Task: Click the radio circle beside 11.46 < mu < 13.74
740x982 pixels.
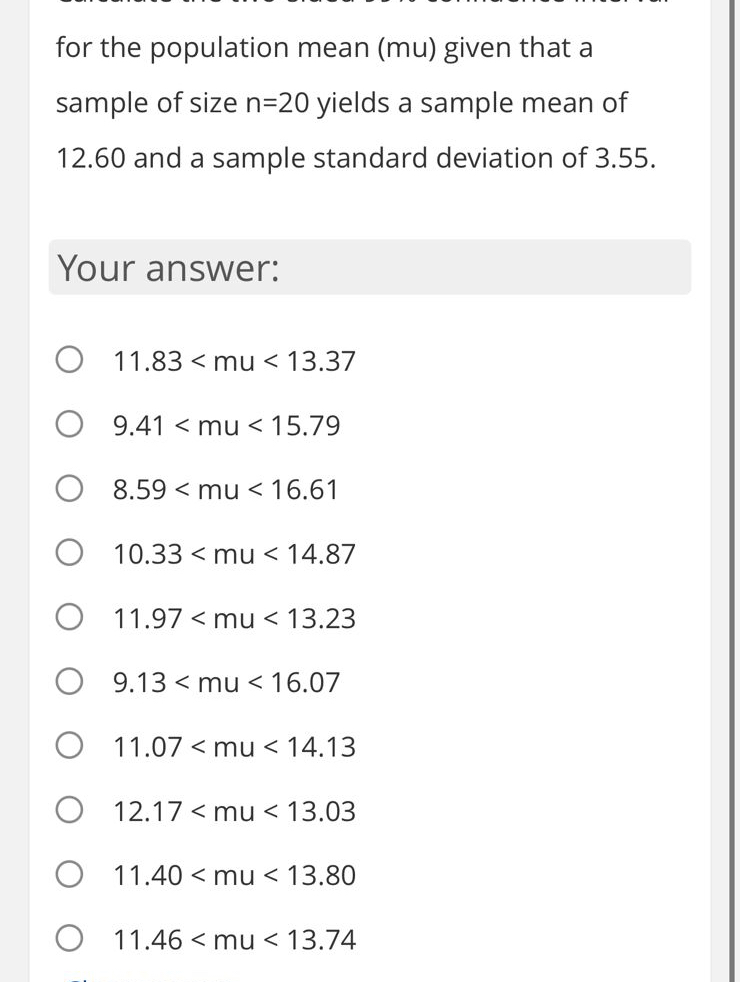Action: [x=69, y=938]
